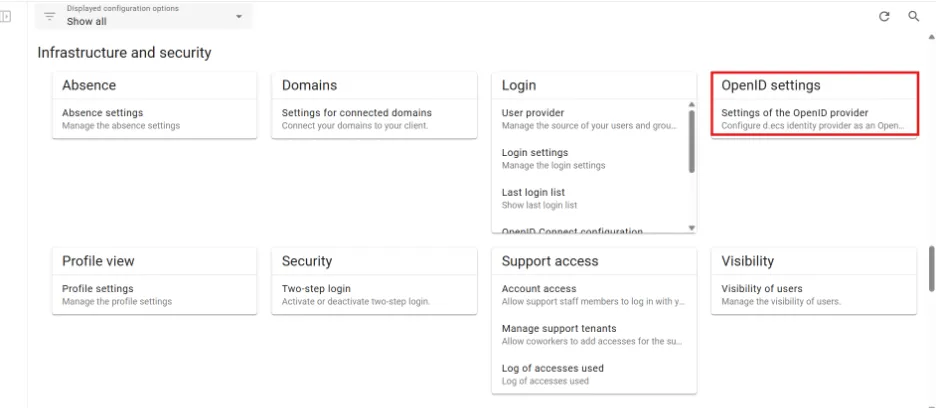Open Account access entry

tap(594, 295)
